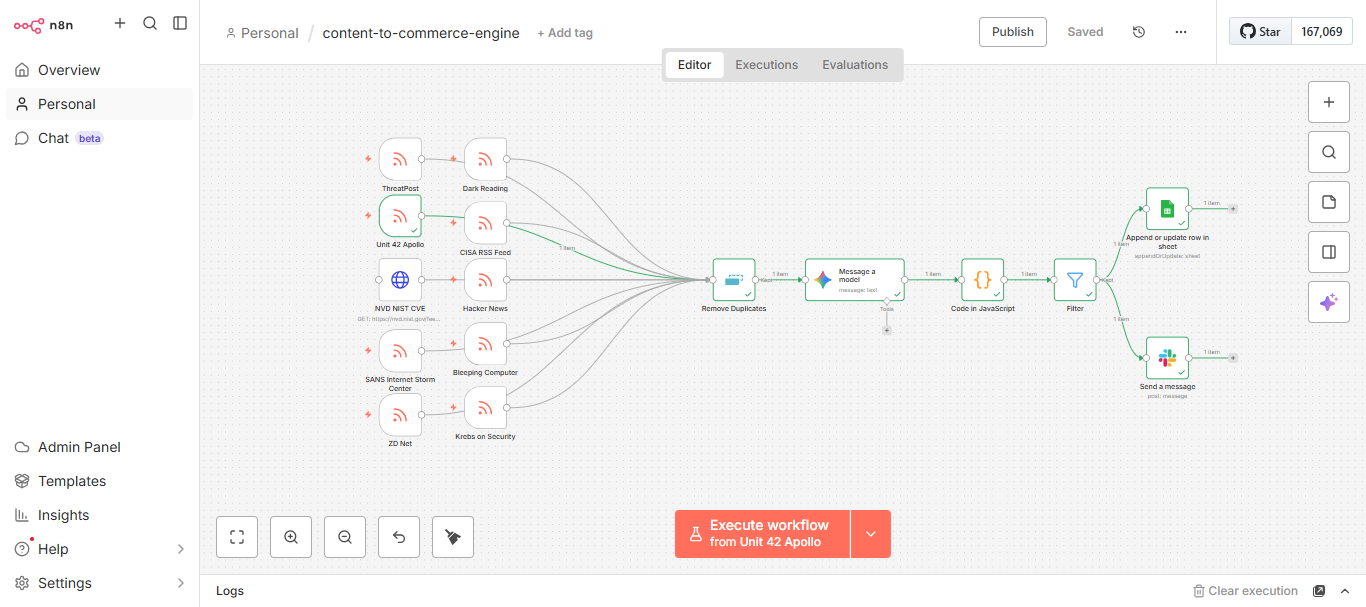Open the workflow history clock icon

[x=1139, y=32]
